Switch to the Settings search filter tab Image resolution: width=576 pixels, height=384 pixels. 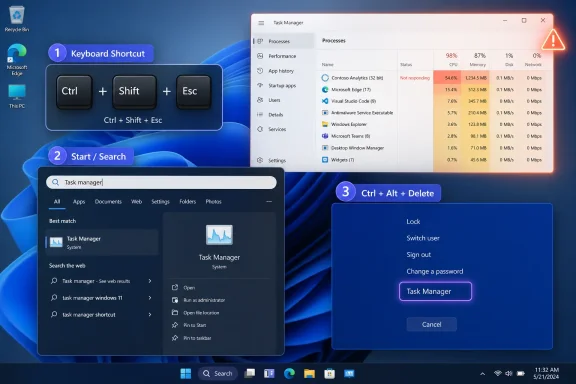click(x=161, y=202)
